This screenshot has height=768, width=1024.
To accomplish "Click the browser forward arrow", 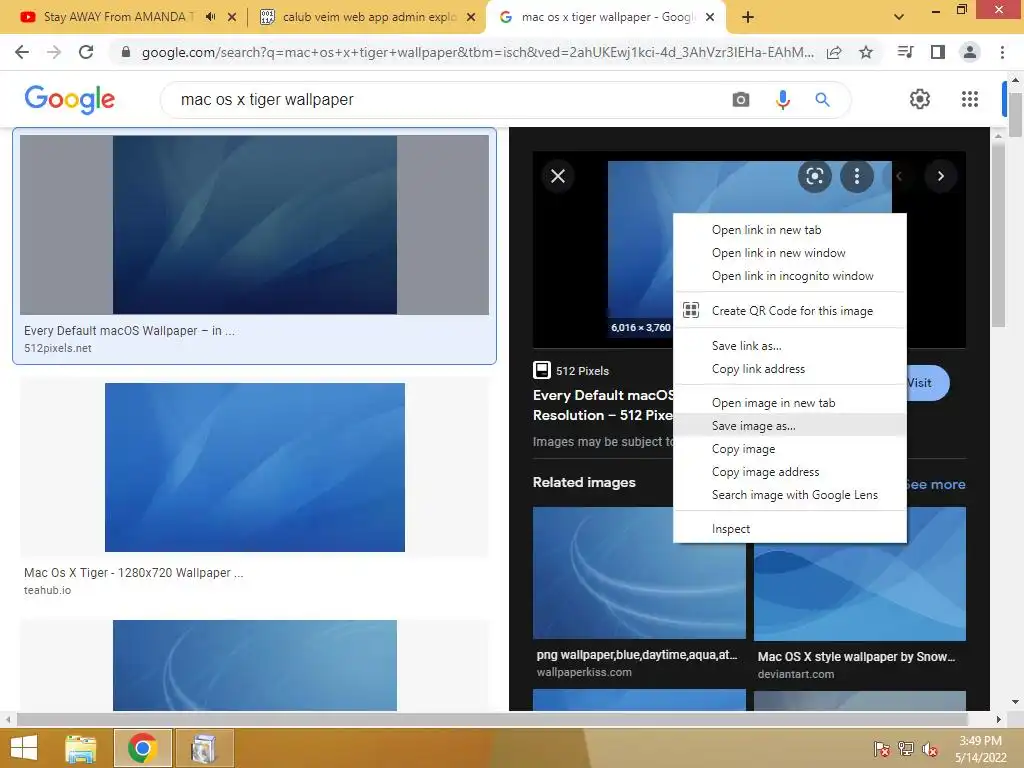I will tap(54, 52).
